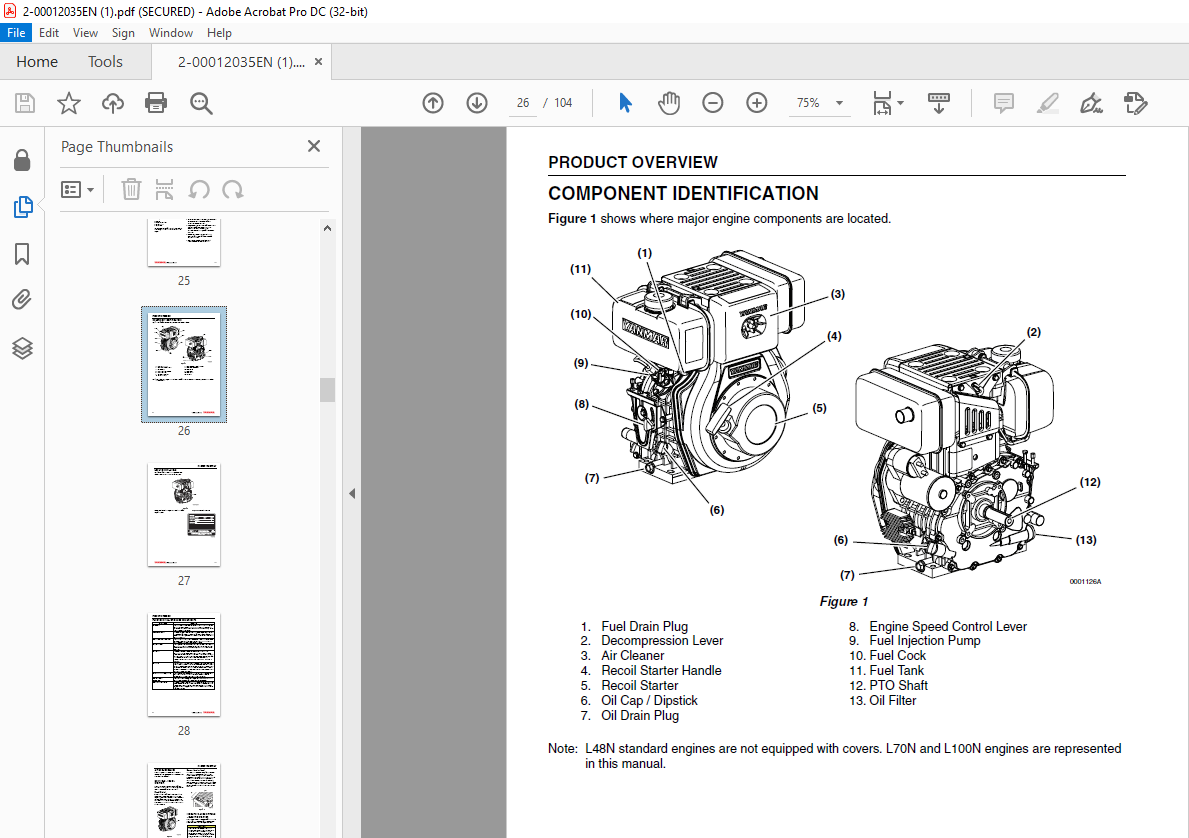
Task: Click thumbnails scrollbar up arrow
Action: 328,228
